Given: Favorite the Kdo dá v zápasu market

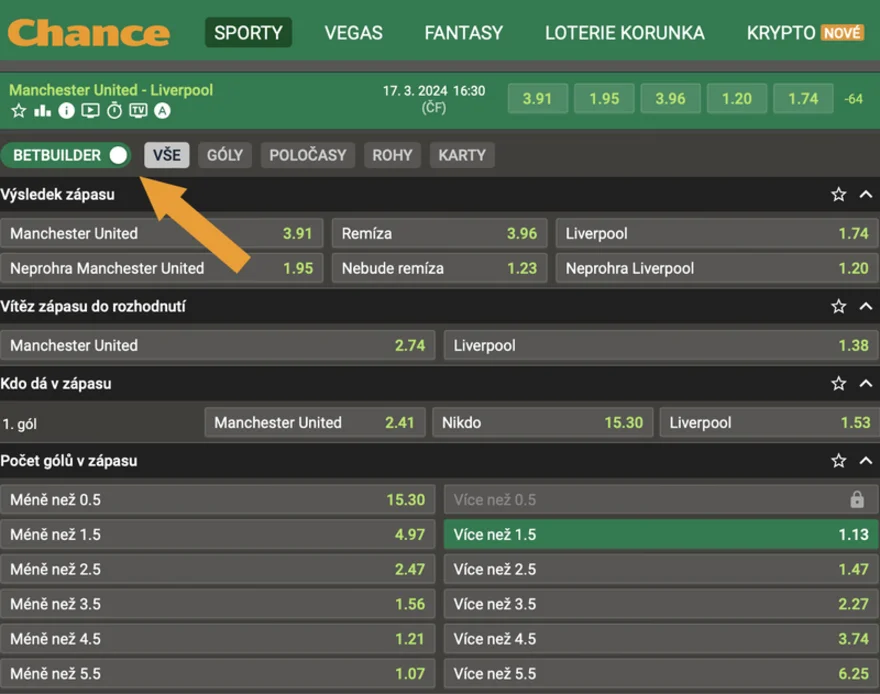Looking at the screenshot, I should pyautogui.click(x=838, y=383).
